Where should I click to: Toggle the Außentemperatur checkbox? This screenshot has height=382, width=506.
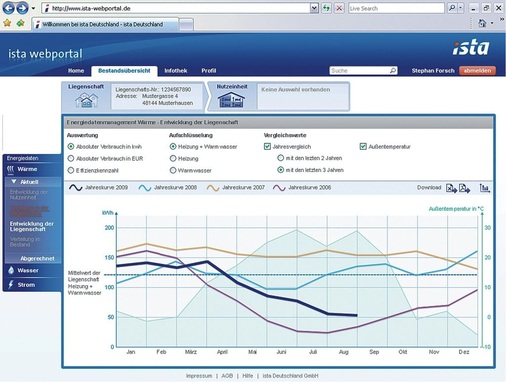coord(363,146)
